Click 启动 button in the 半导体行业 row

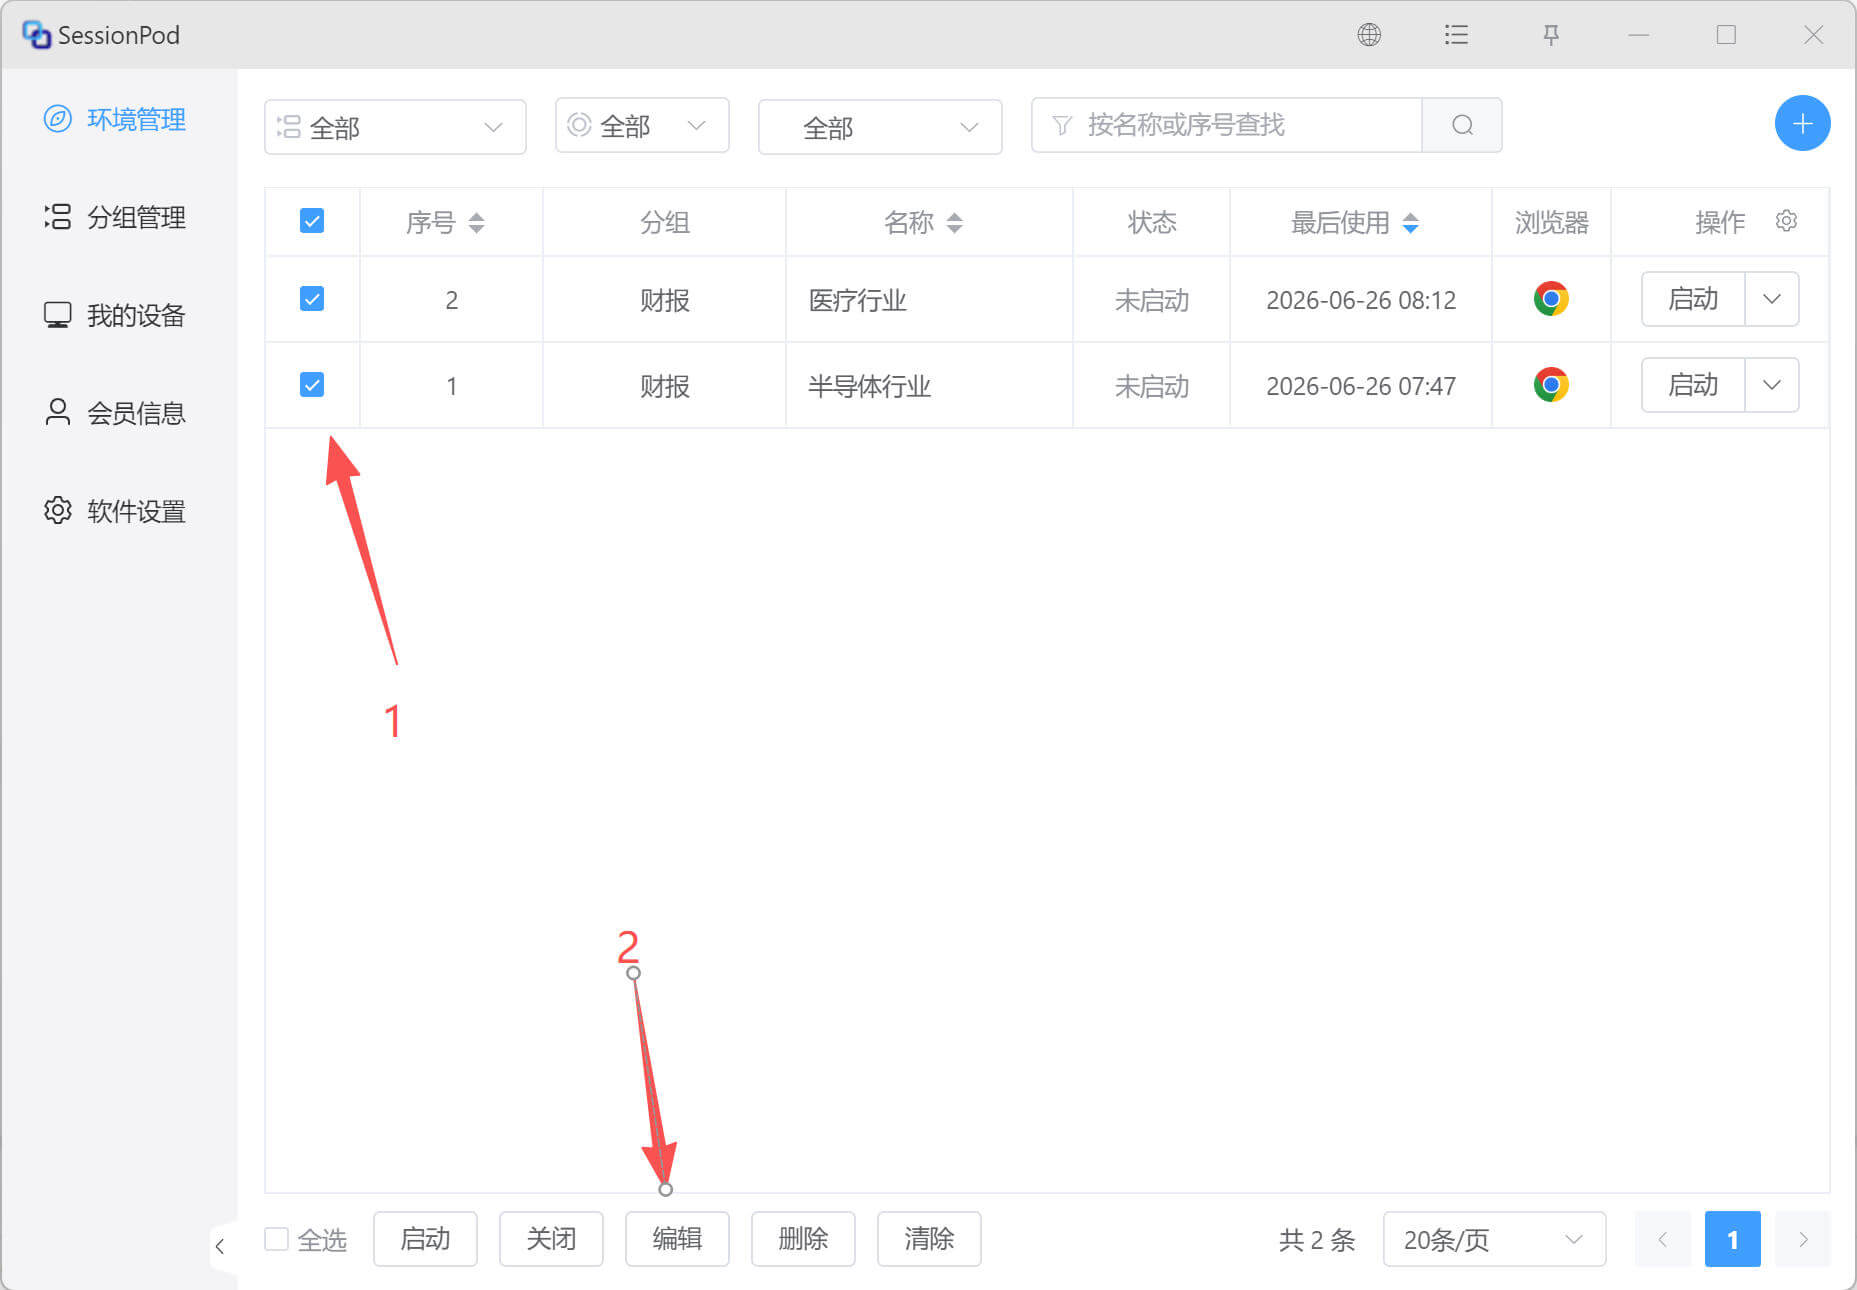coord(1693,385)
